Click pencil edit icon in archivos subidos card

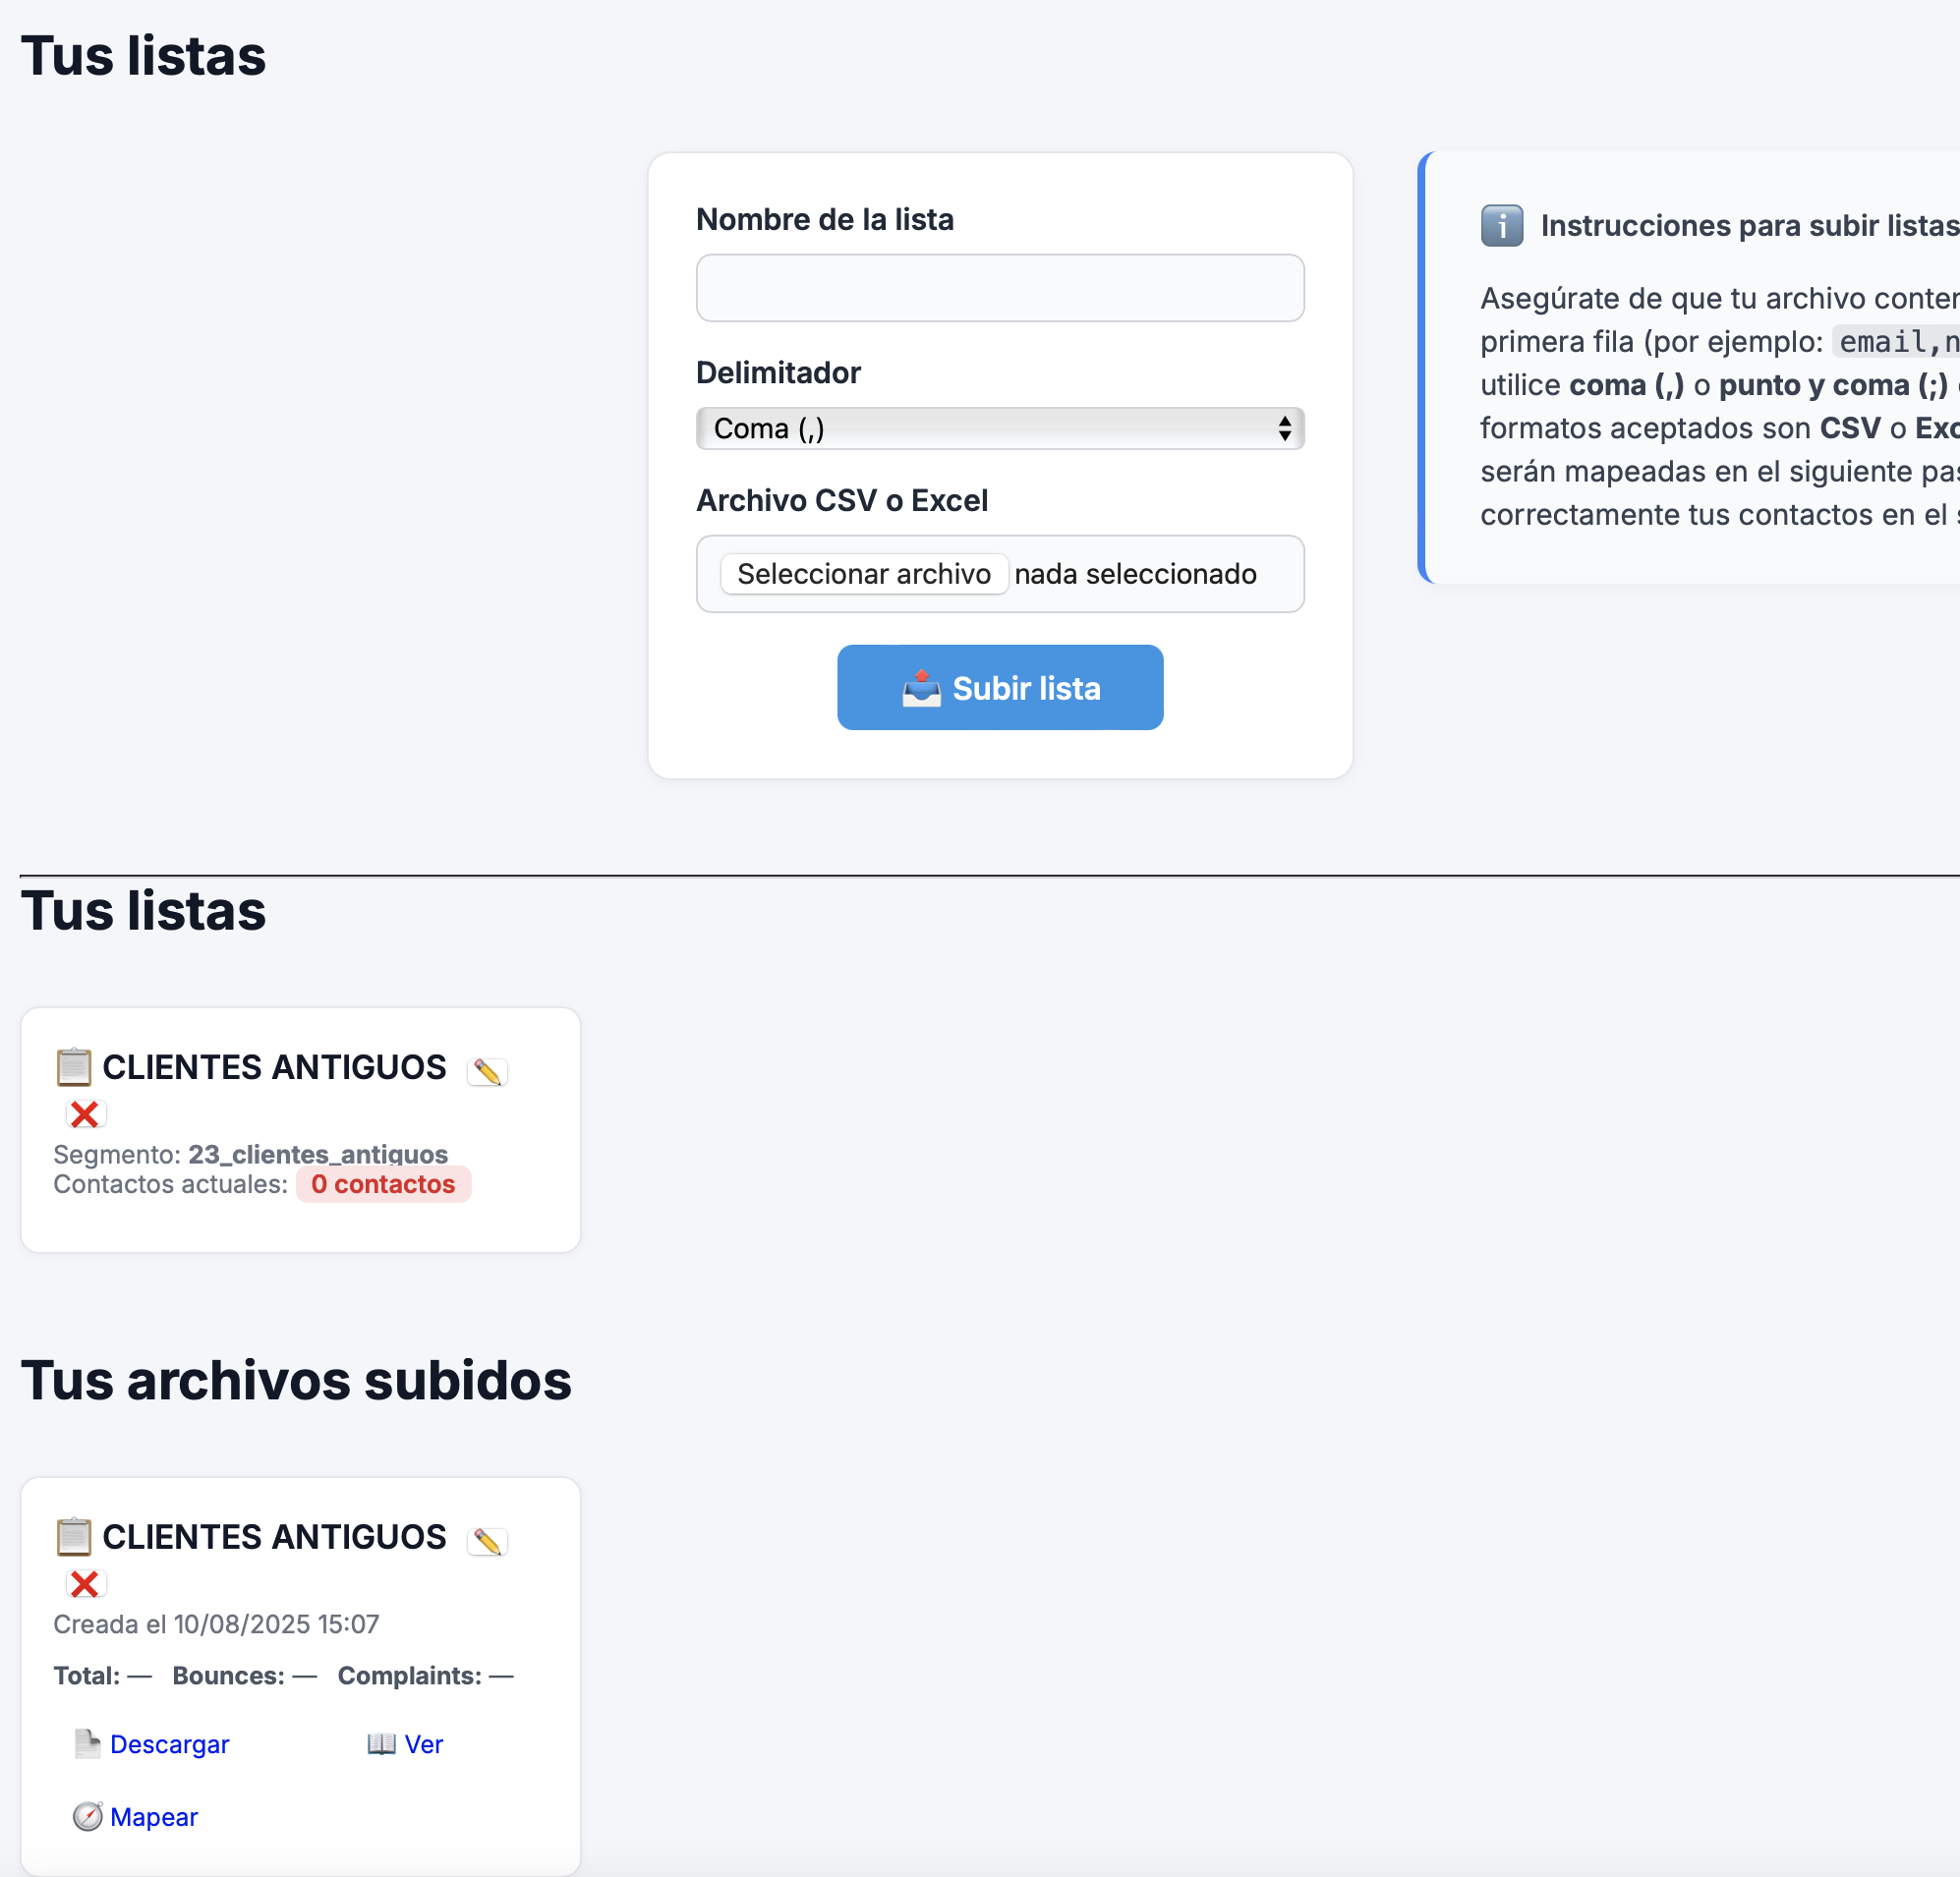click(487, 1541)
